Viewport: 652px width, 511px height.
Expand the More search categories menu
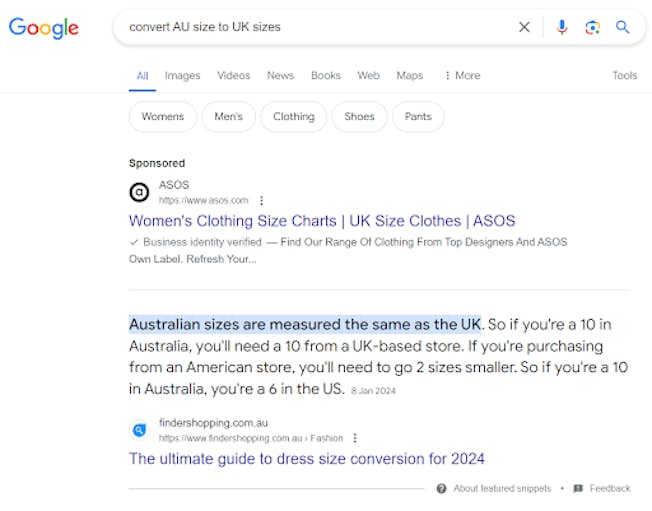click(x=462, y=75)
